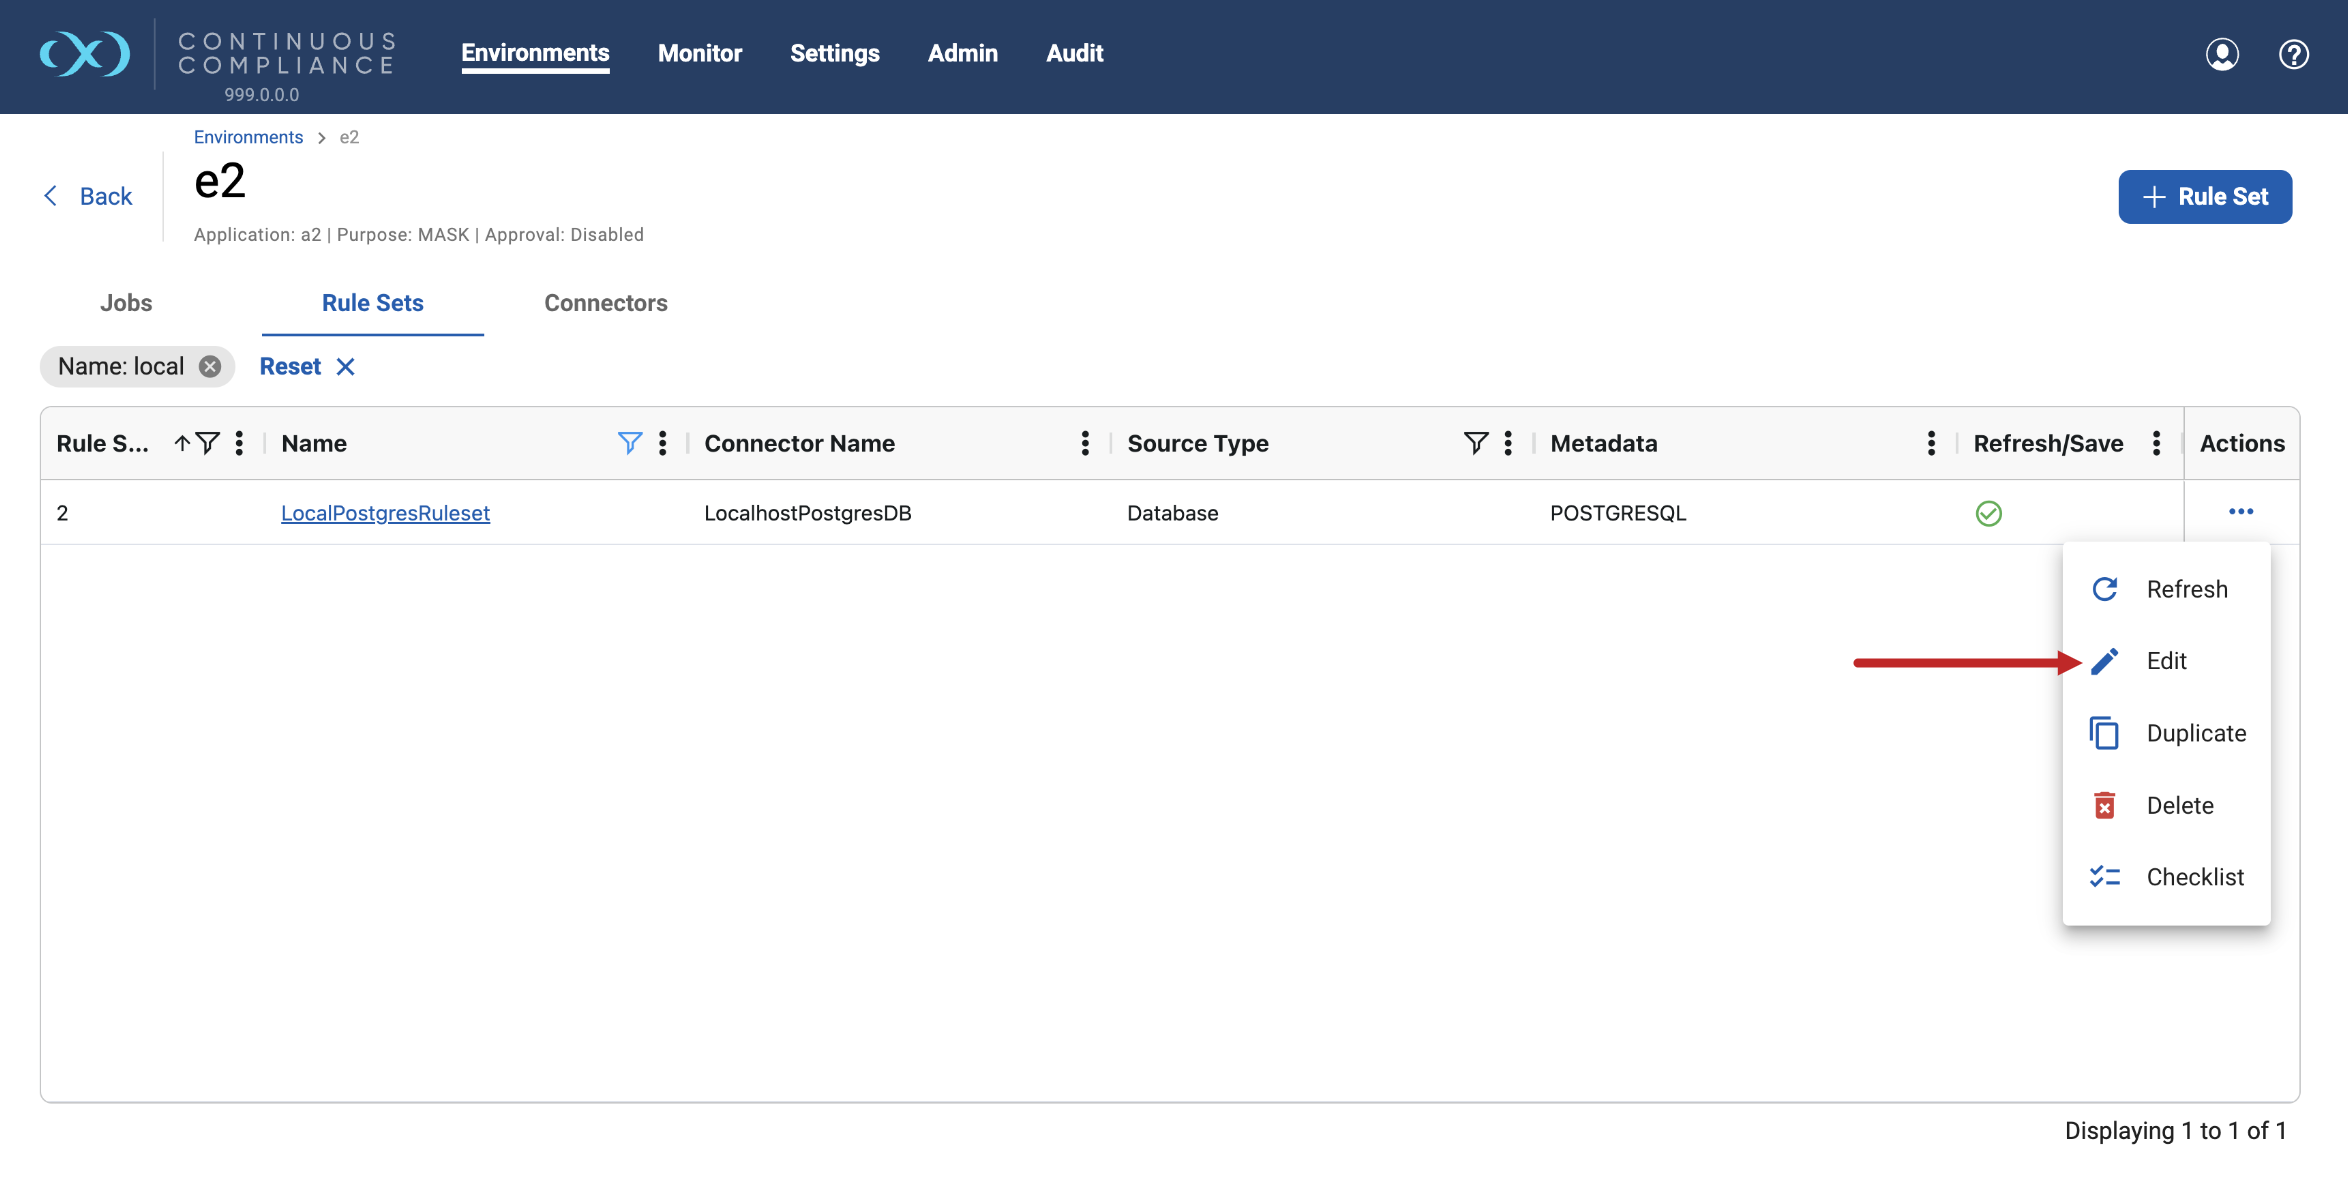Open the Audit menu item
This screenshot has width=2348, height=1182.
1074,53
